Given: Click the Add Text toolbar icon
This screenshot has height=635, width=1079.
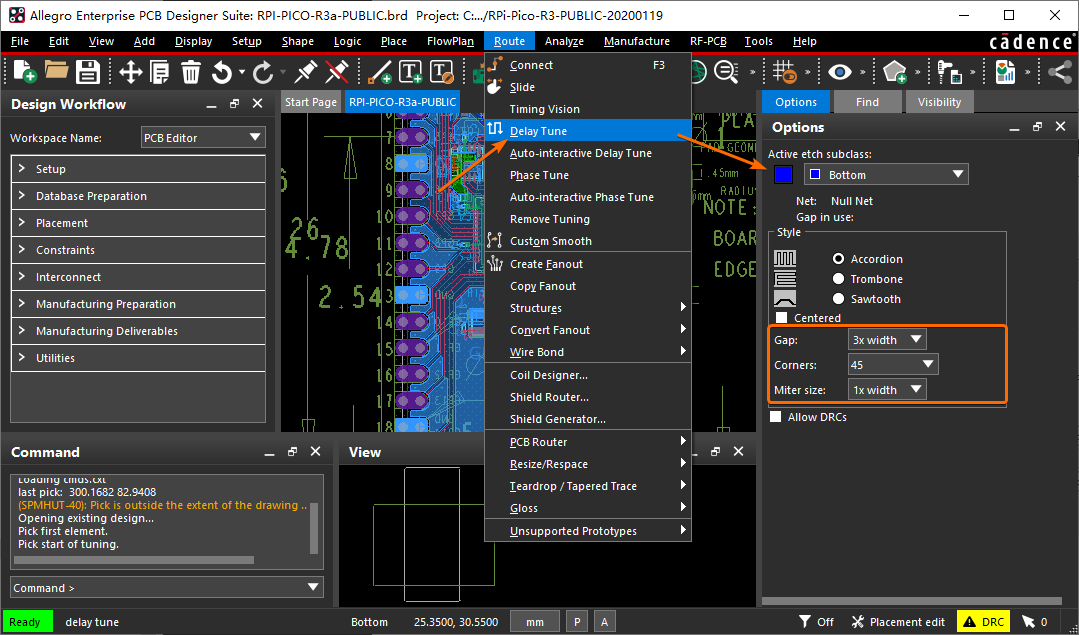Looking at the screenshot, I should [x=410, y=72].
